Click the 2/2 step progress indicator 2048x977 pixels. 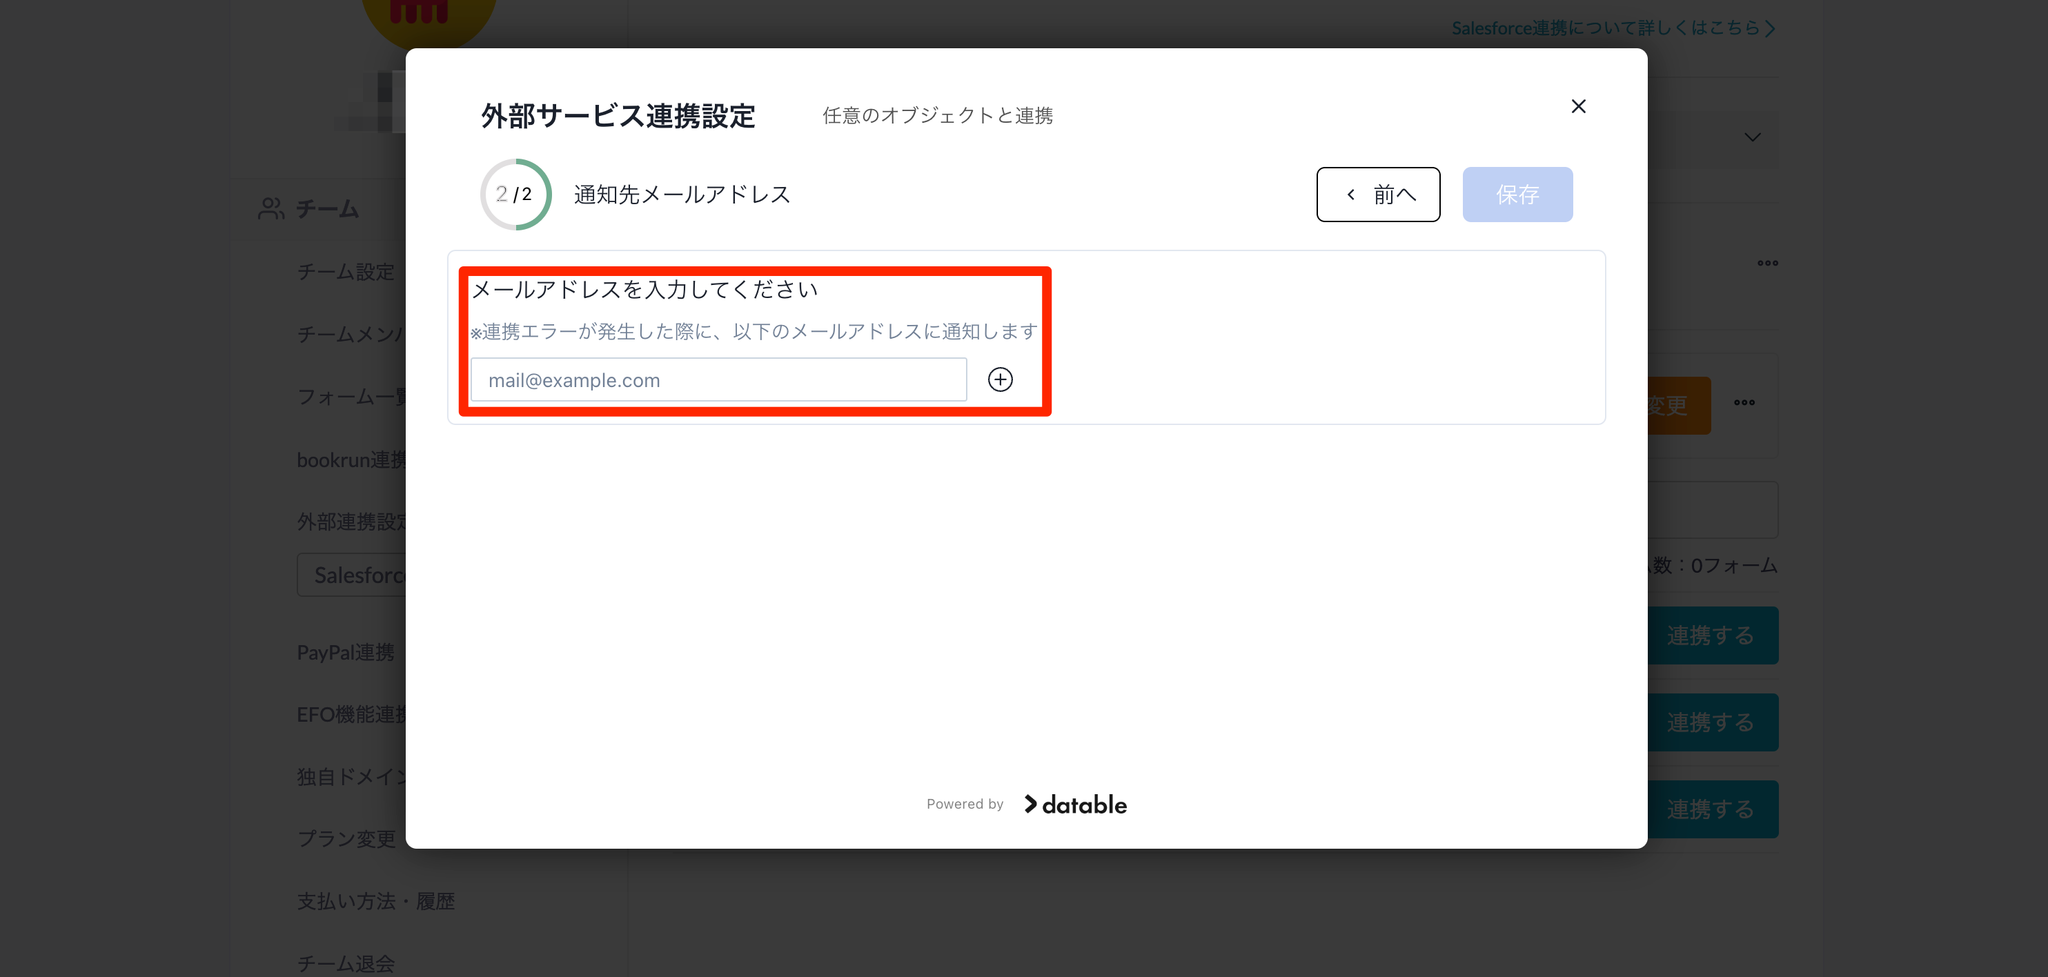[x=515, y=194]
